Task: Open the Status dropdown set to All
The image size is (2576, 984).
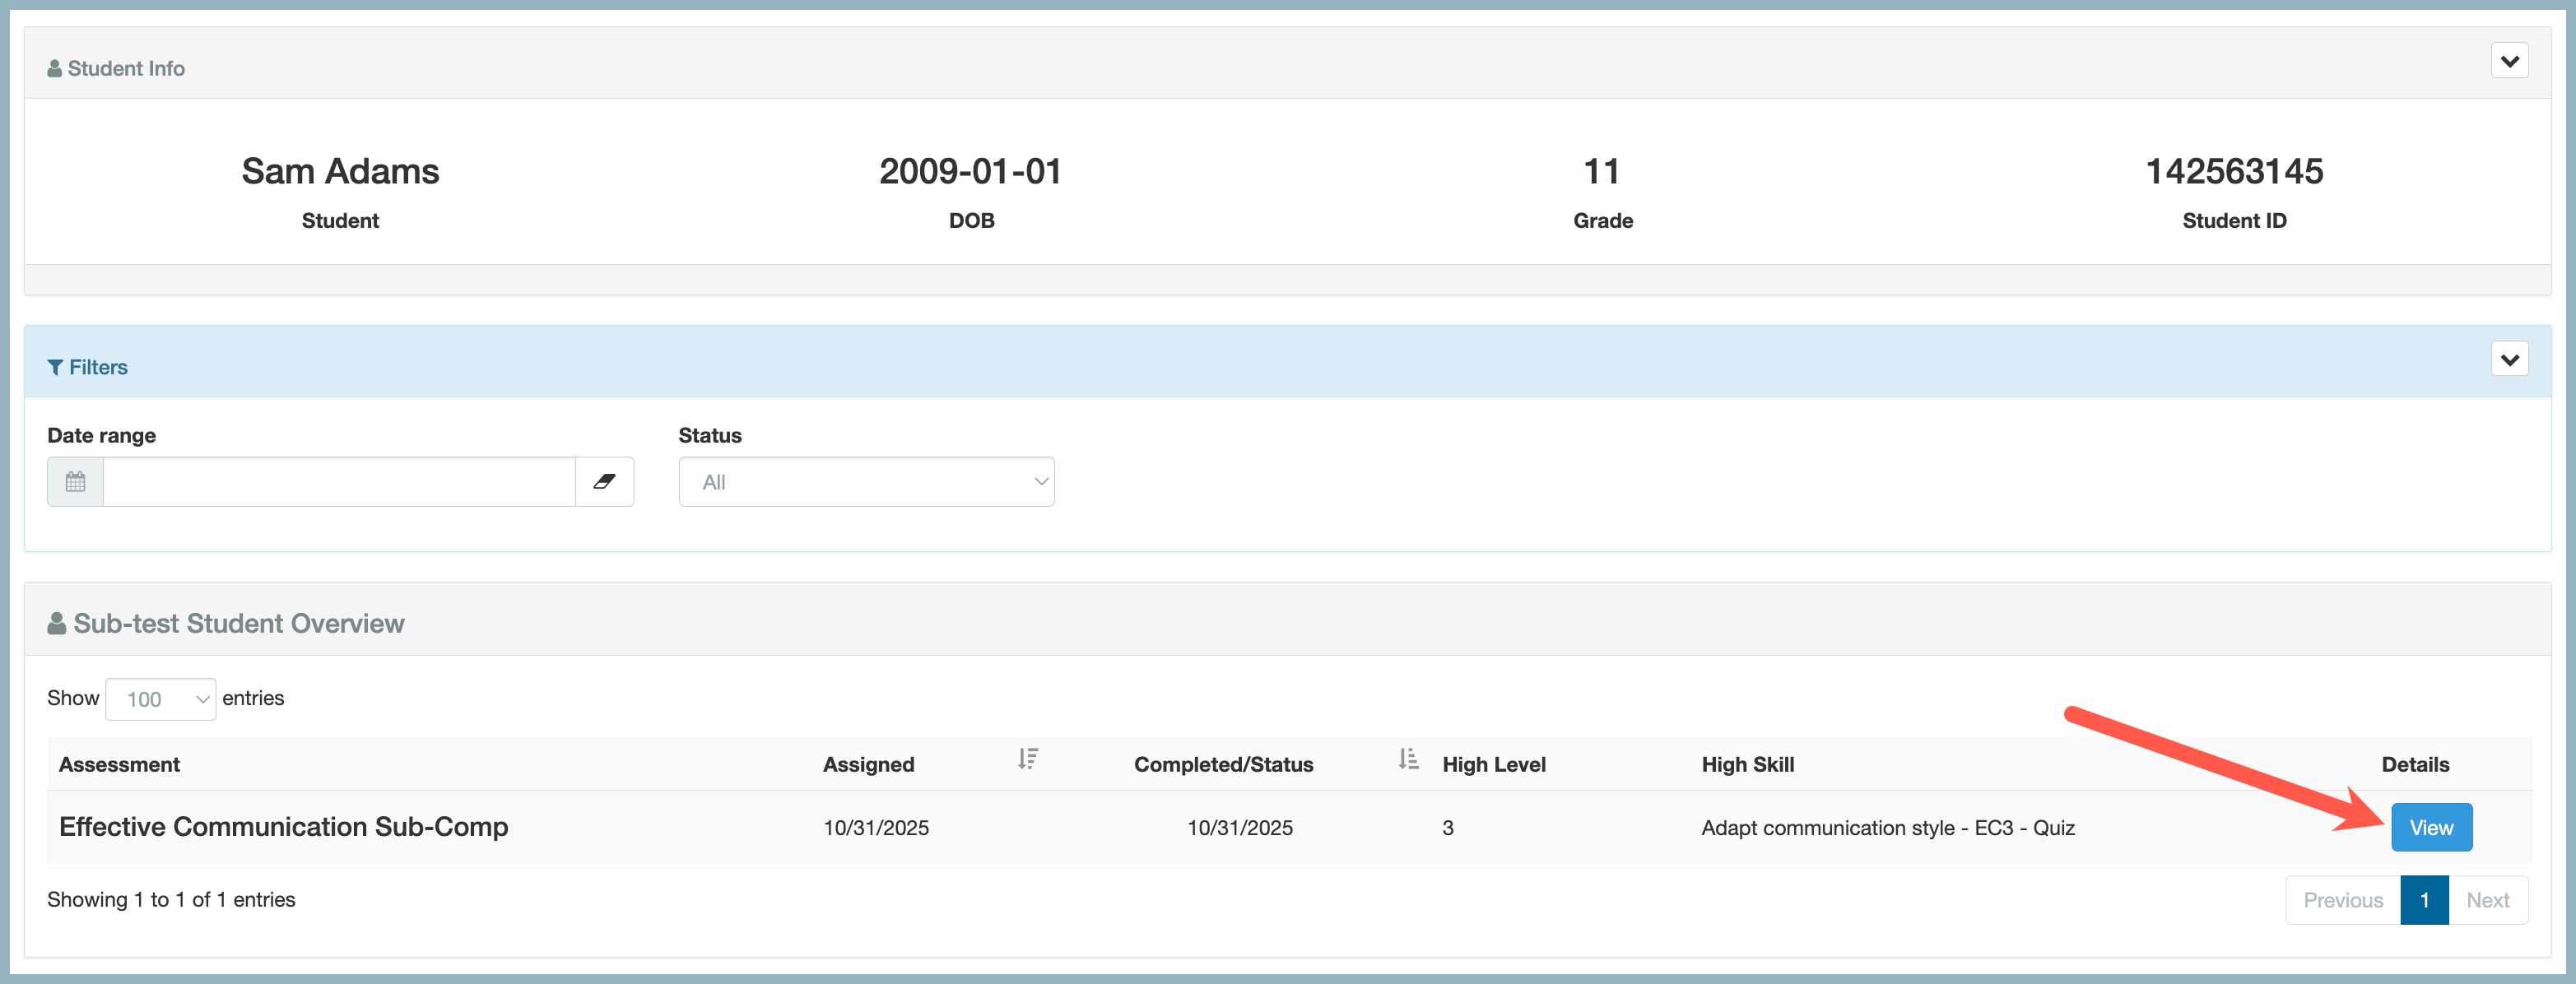Action: 866,482
